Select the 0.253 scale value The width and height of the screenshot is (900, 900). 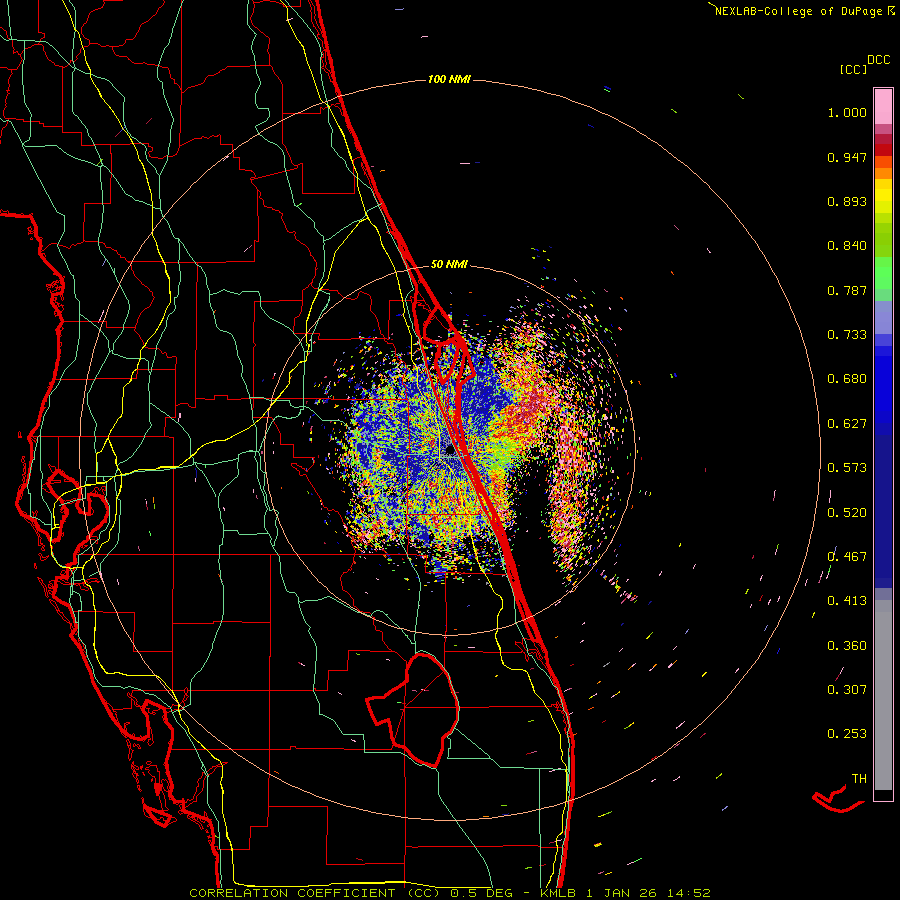point(847,734)
